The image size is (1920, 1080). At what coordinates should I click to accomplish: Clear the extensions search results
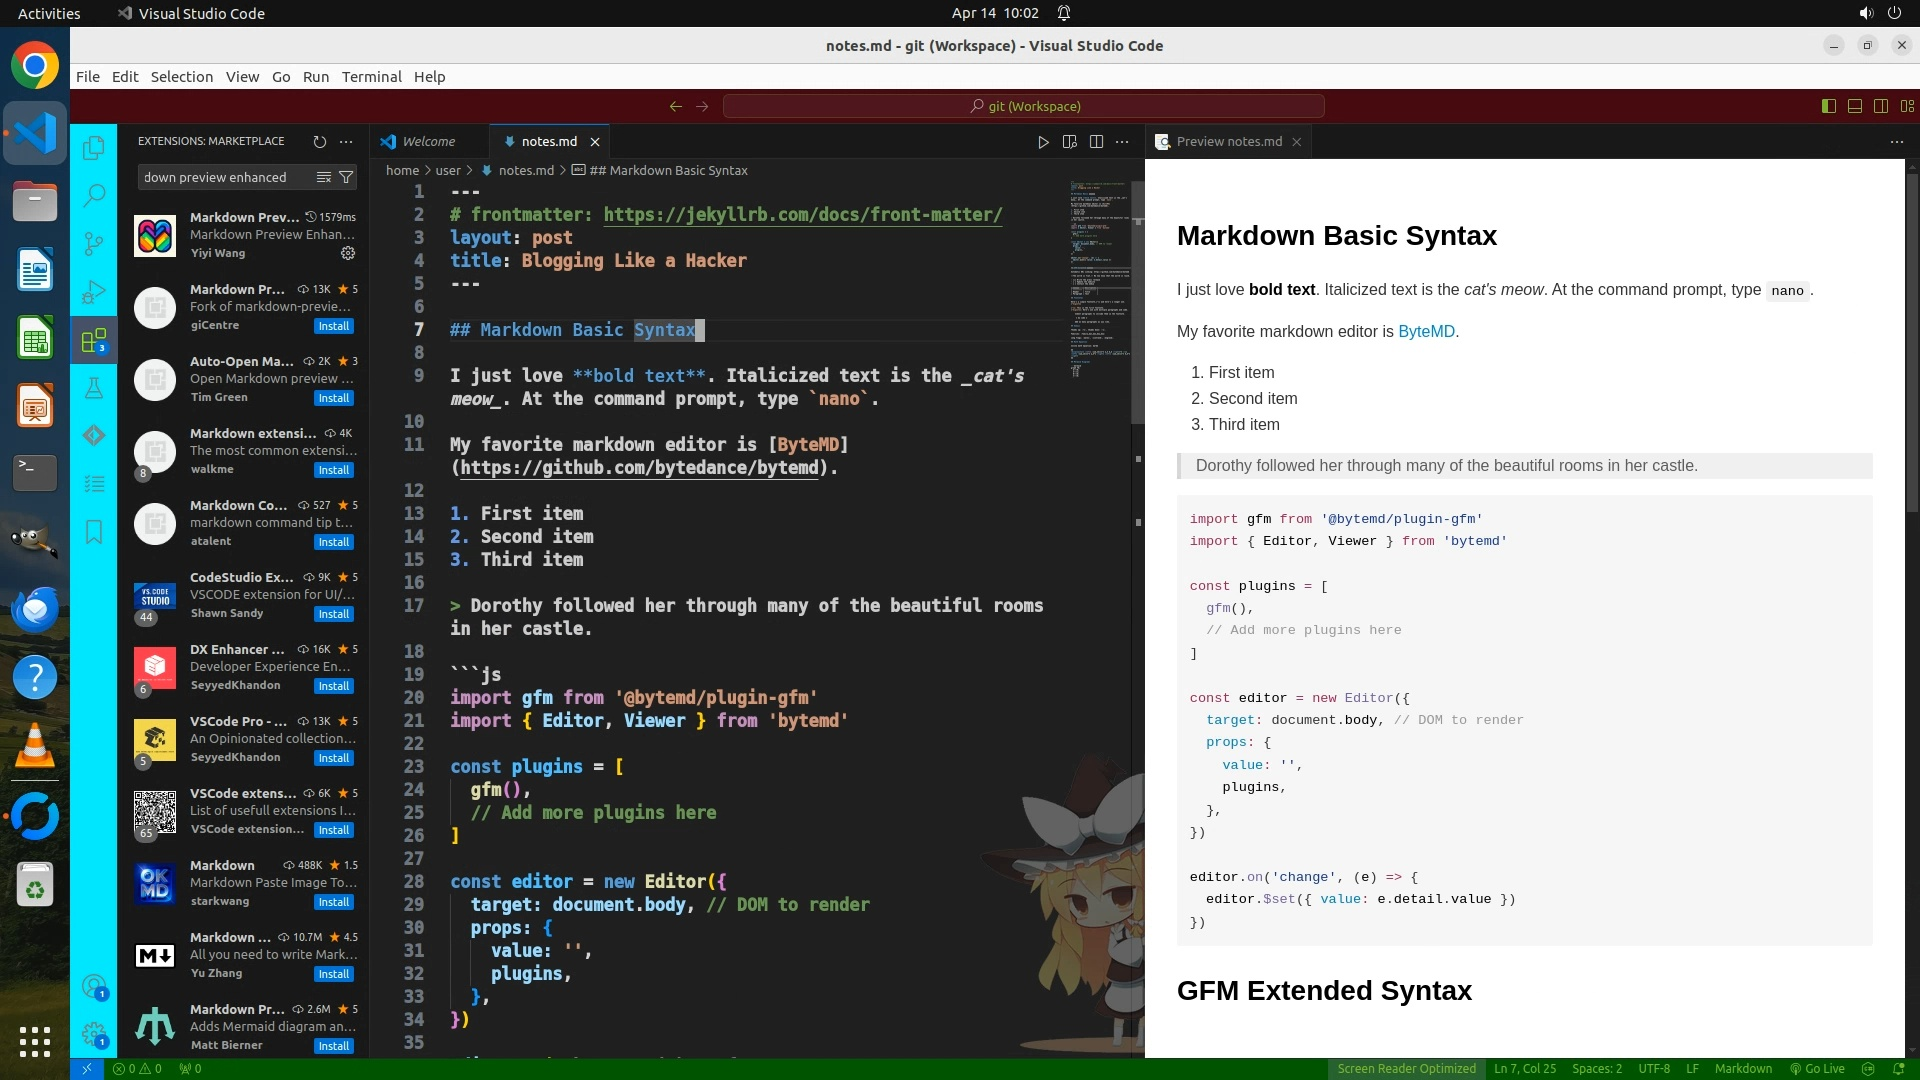[324, 177]
